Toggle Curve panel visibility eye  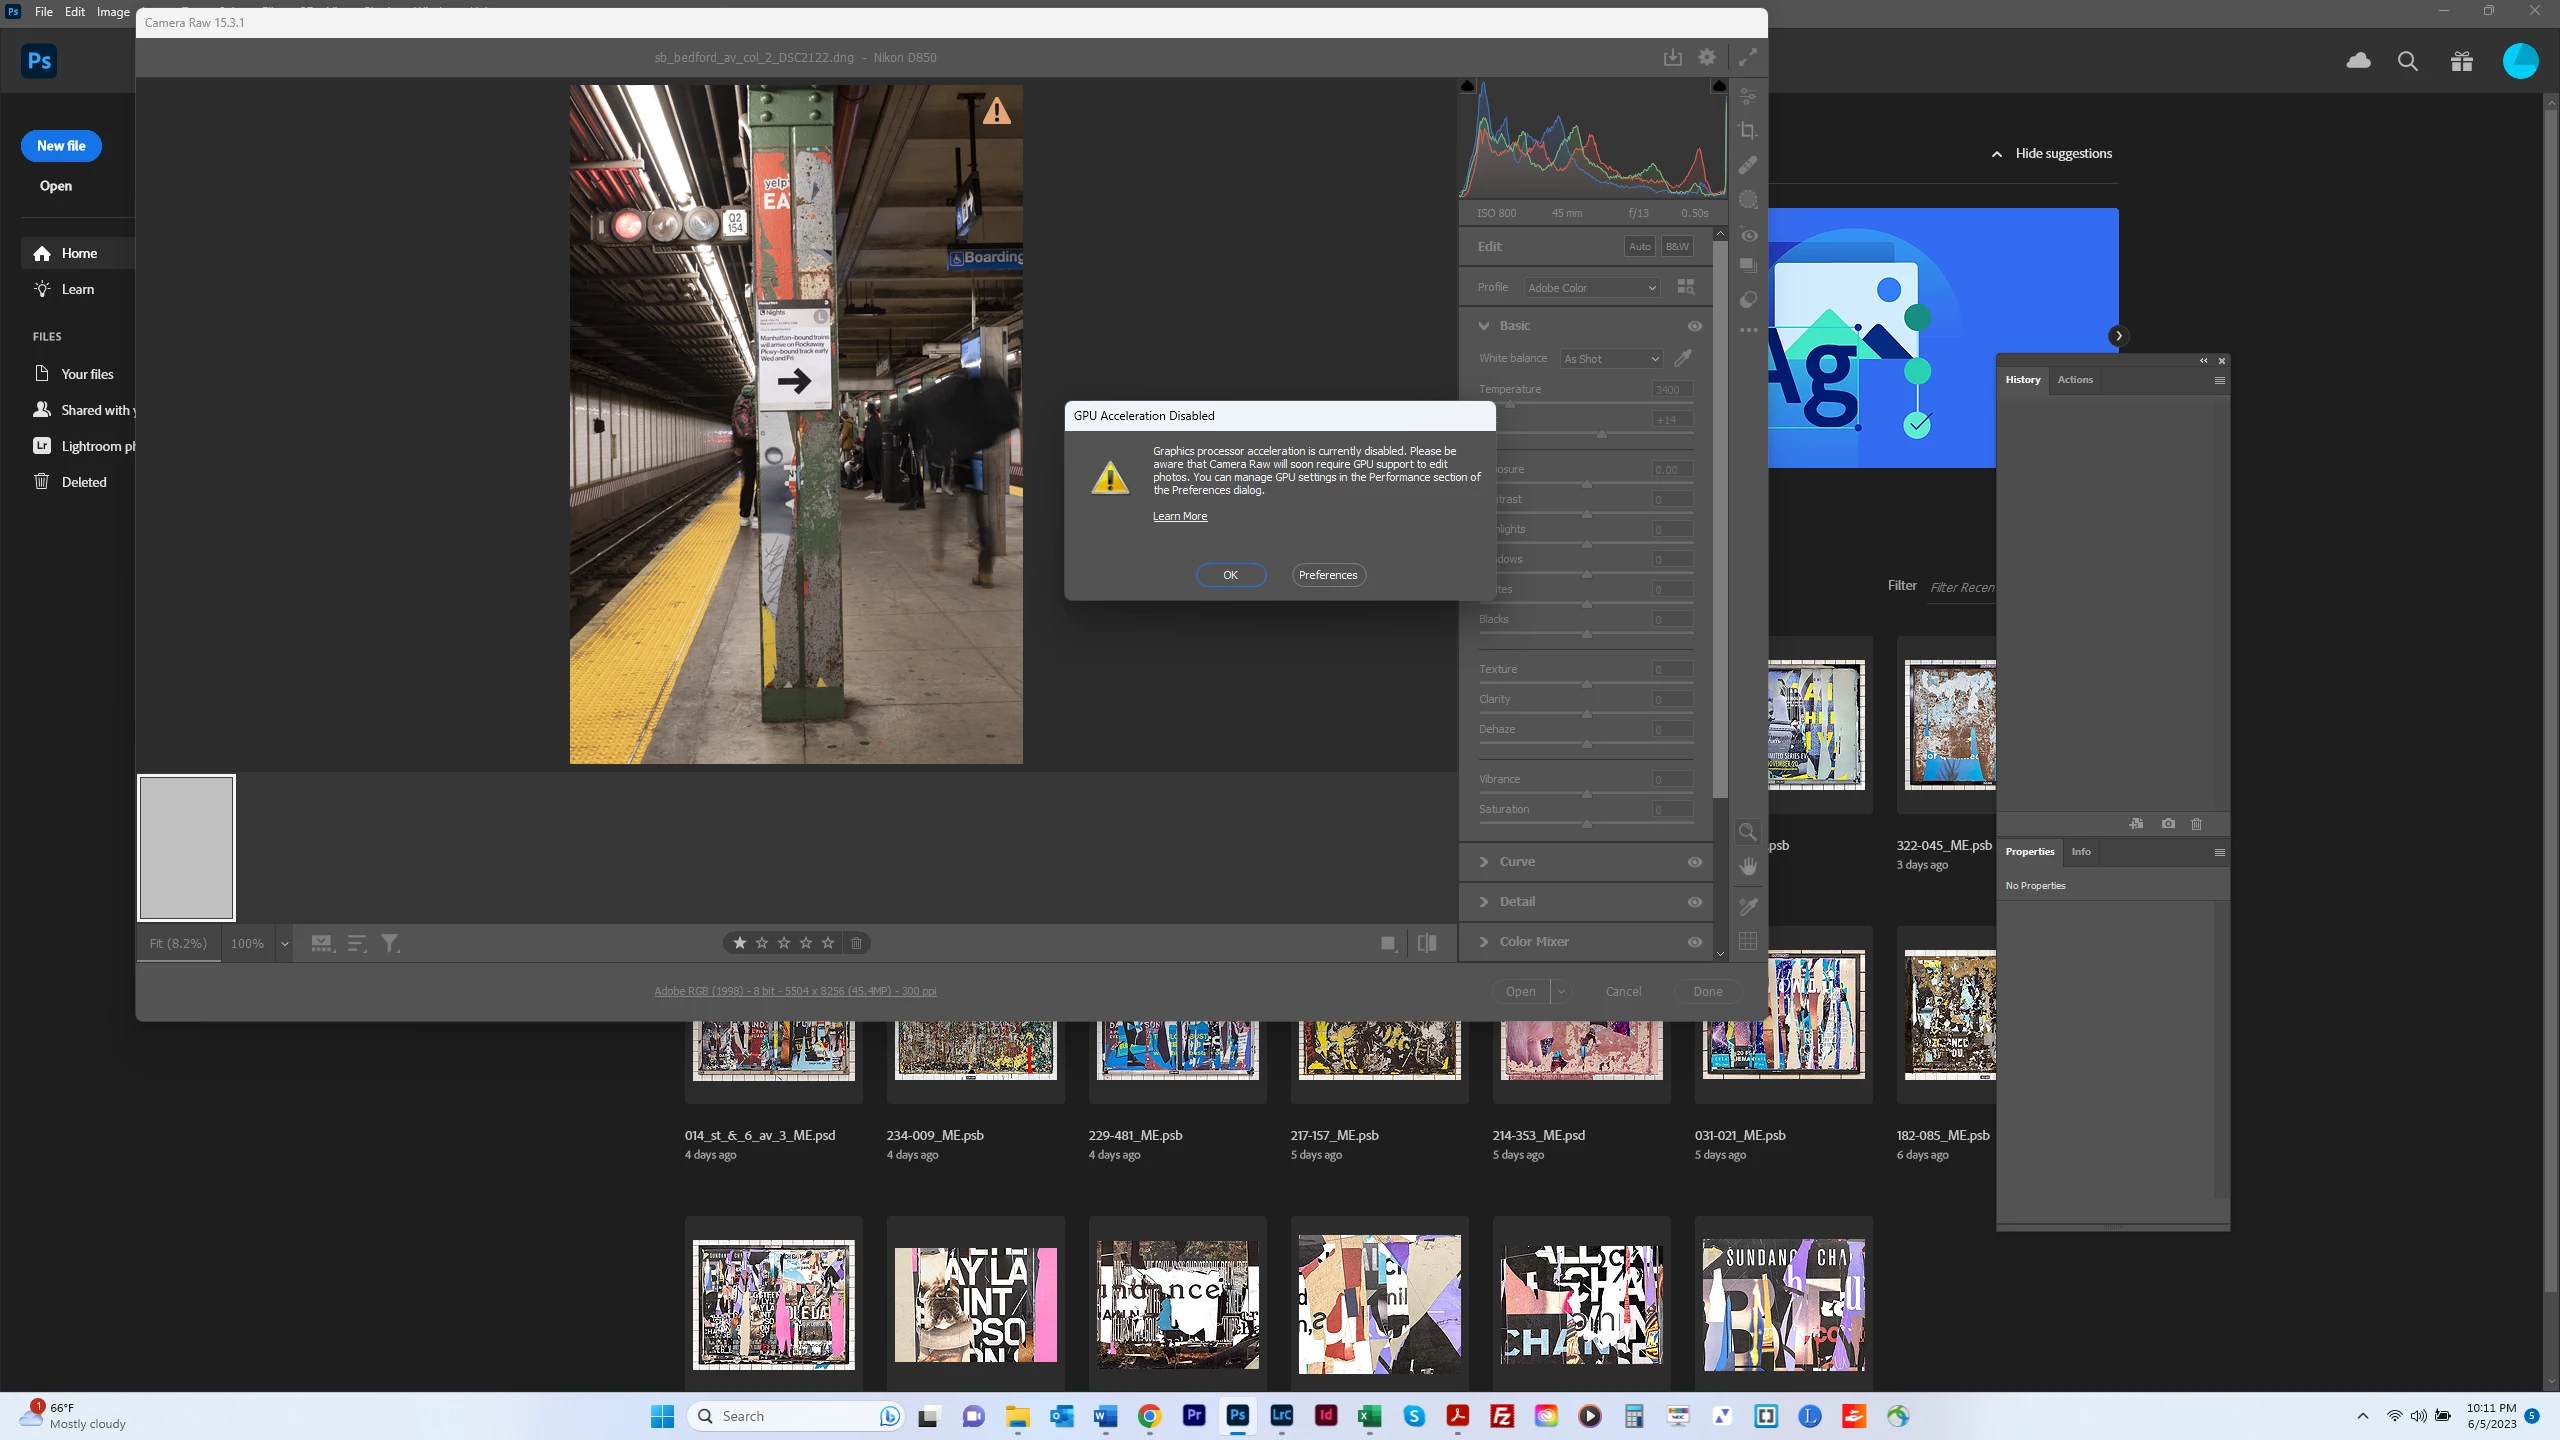(1694, 862)
